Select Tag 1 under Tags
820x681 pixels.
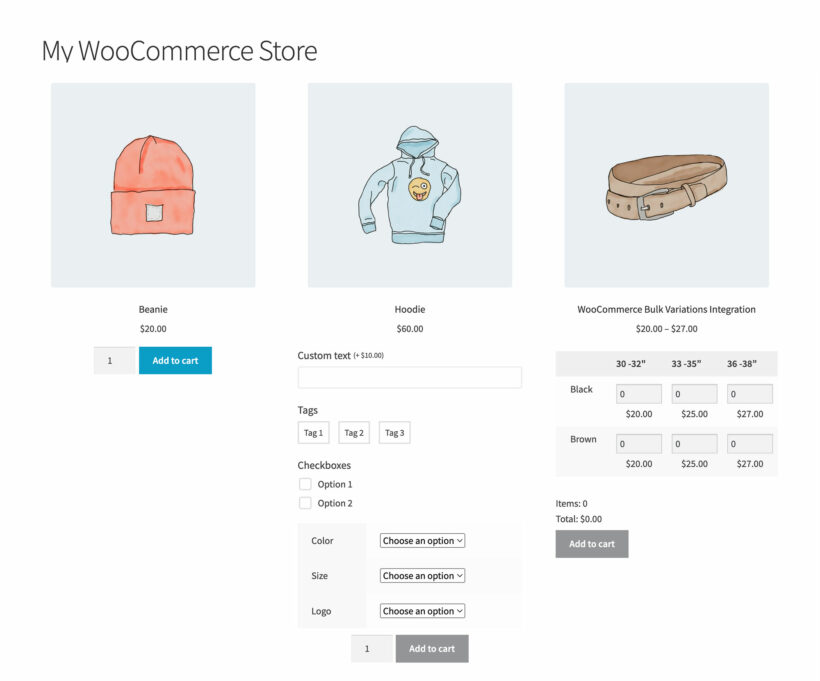coord(312,432)
